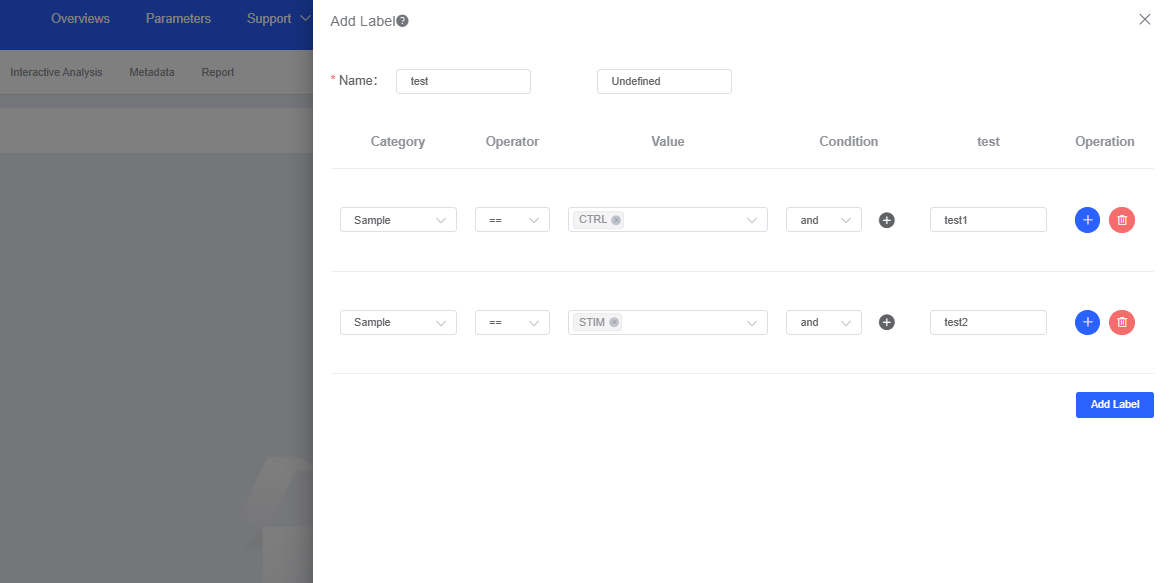This screenshot has height=583, width=1169.
Task: Click the Undefined input field
Action: point(664,81)
